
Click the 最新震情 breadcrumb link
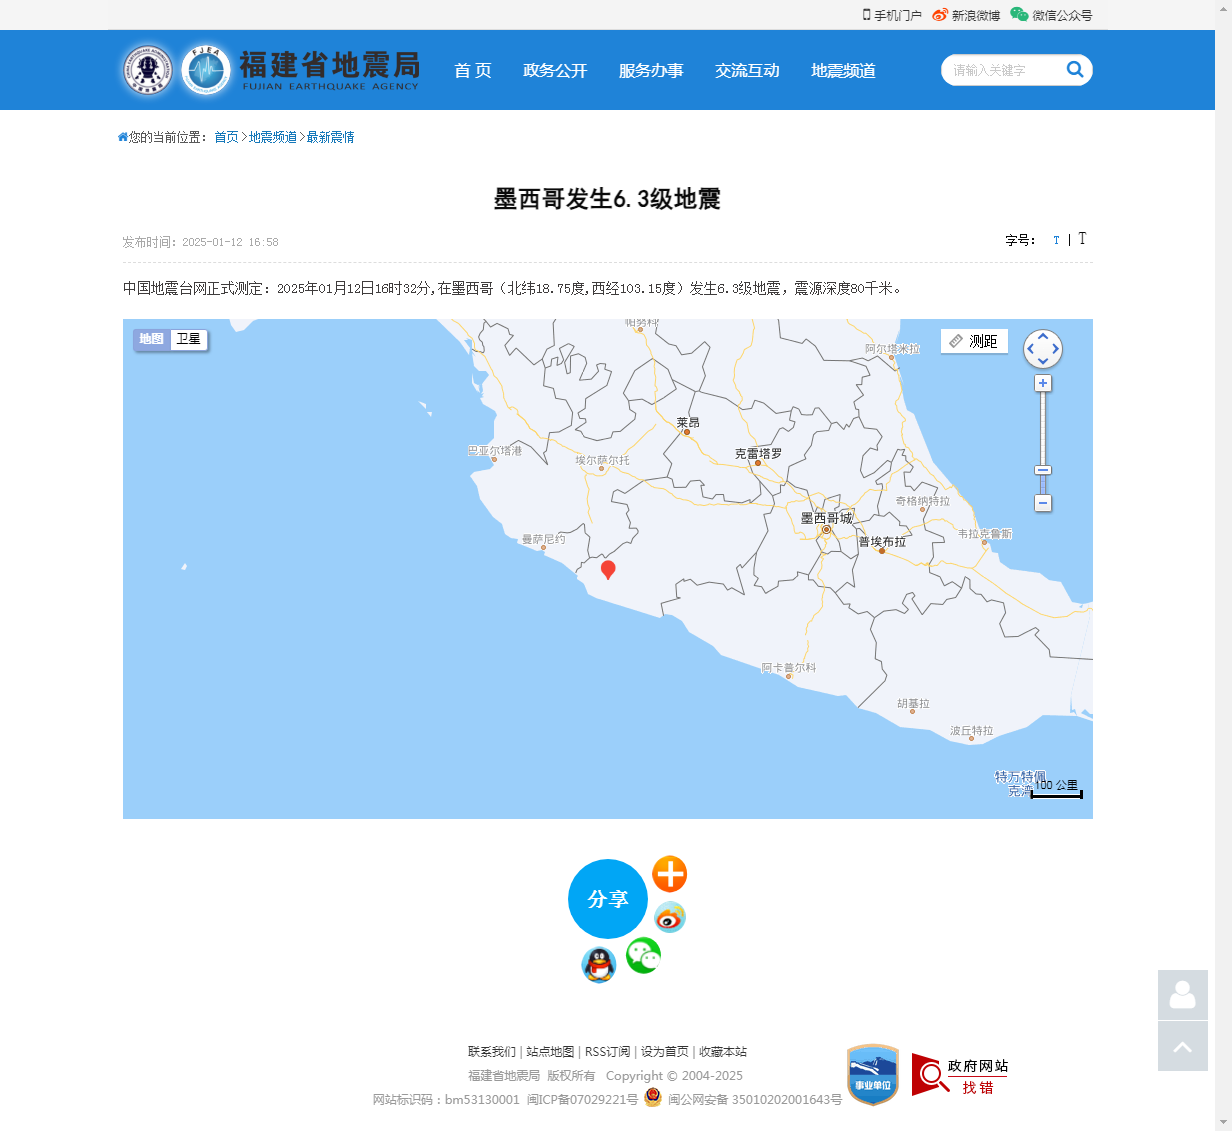(x=330, y=137)
